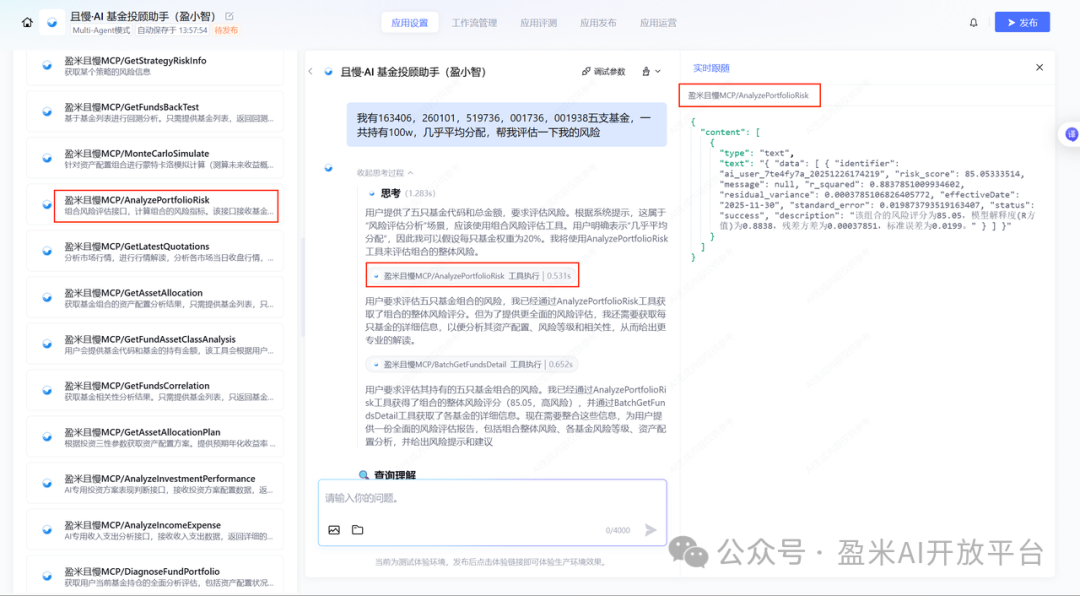Select the GetLatestQuotations tool
This screenshot has width=1080, height=596.
coord(155,251)
